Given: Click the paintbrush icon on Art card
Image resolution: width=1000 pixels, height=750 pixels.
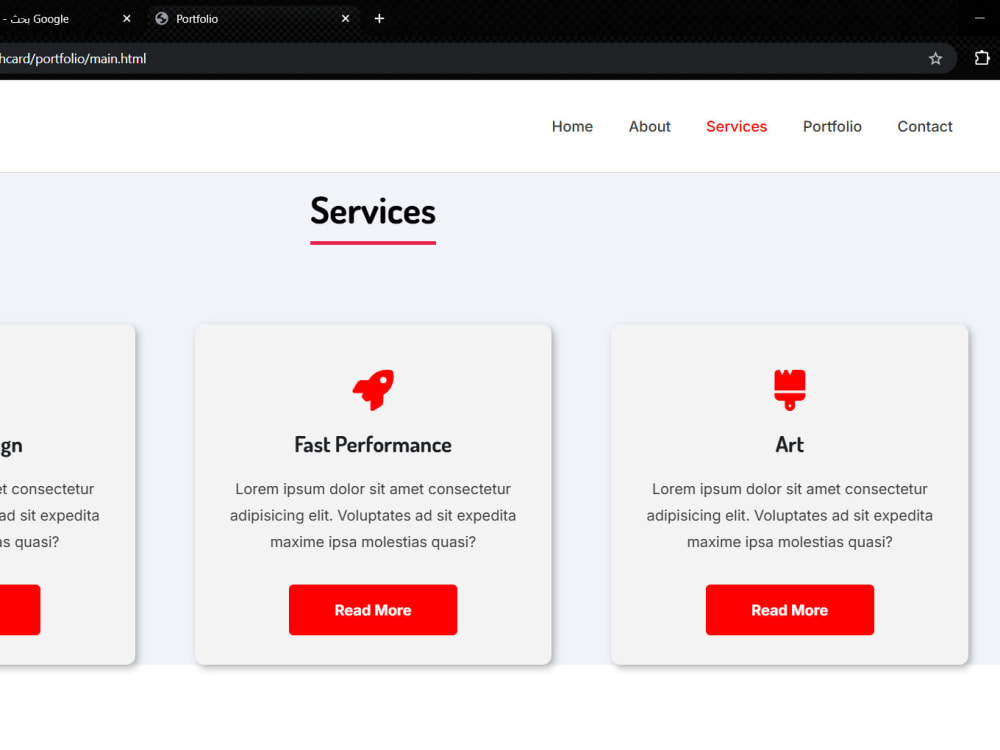Looking at the screenshot, I should click(790, 390).
